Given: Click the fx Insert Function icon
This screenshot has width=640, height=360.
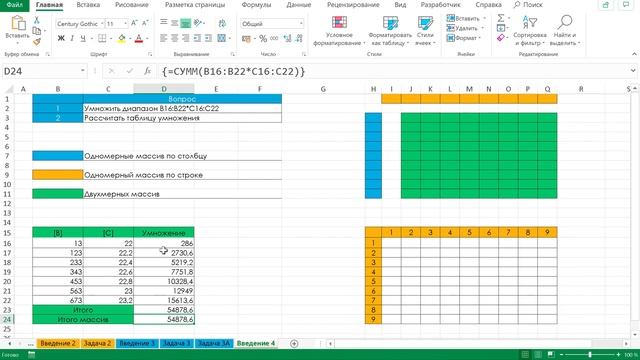Looking at the screenshot, I should (147, 71).
